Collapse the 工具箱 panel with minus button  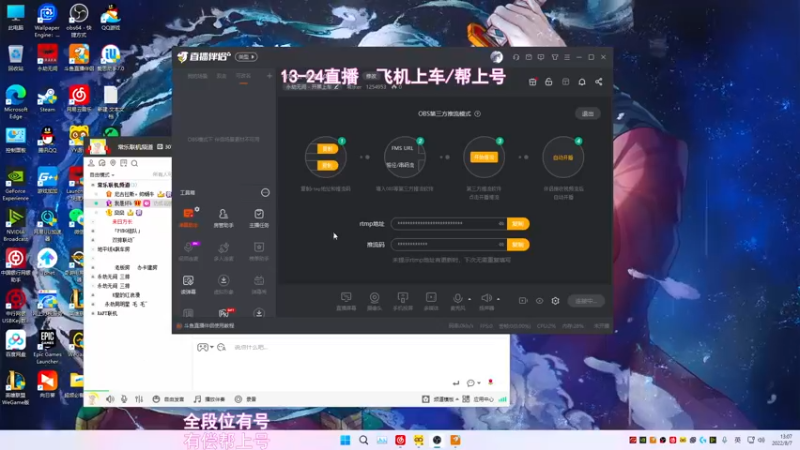click(265, 192)
